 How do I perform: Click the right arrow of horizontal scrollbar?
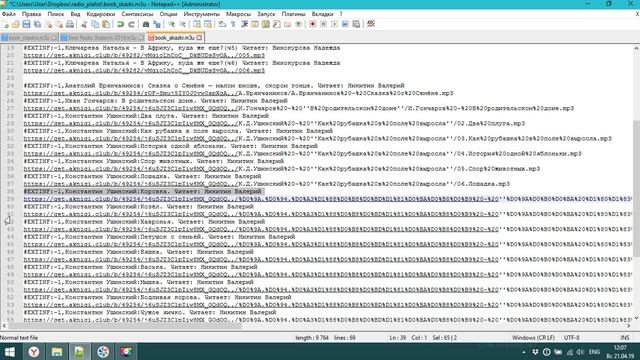point(629,325)
